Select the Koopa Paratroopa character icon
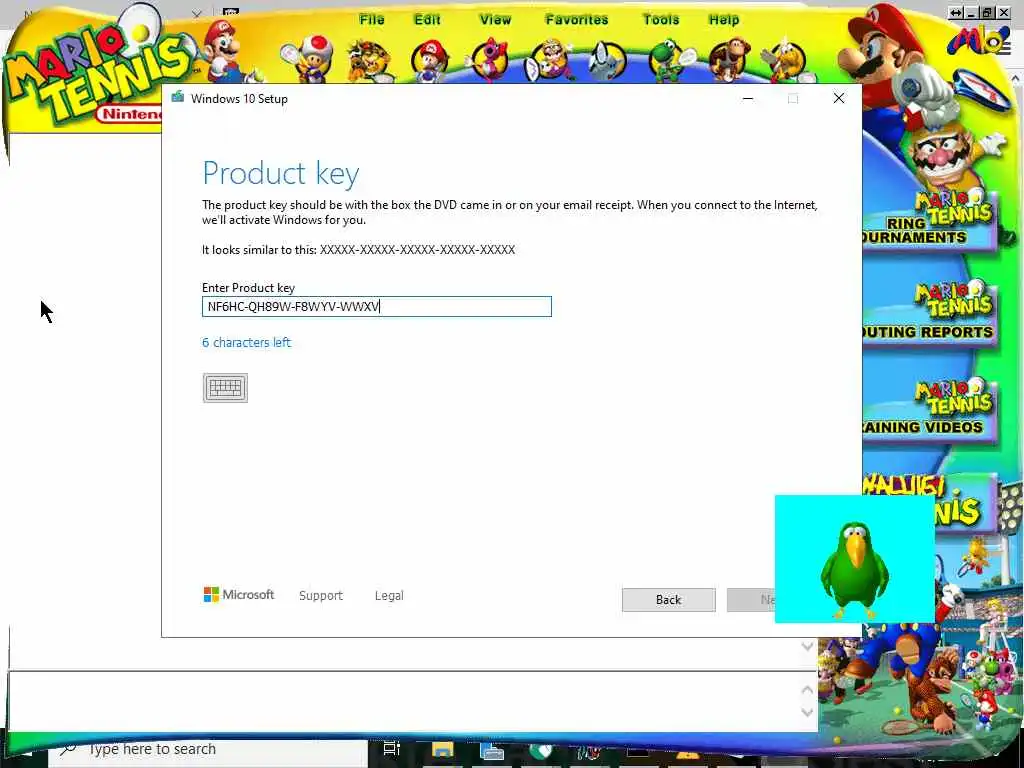Image resolution: width=1024 pixels, height=768 pixels. [786, 61]
